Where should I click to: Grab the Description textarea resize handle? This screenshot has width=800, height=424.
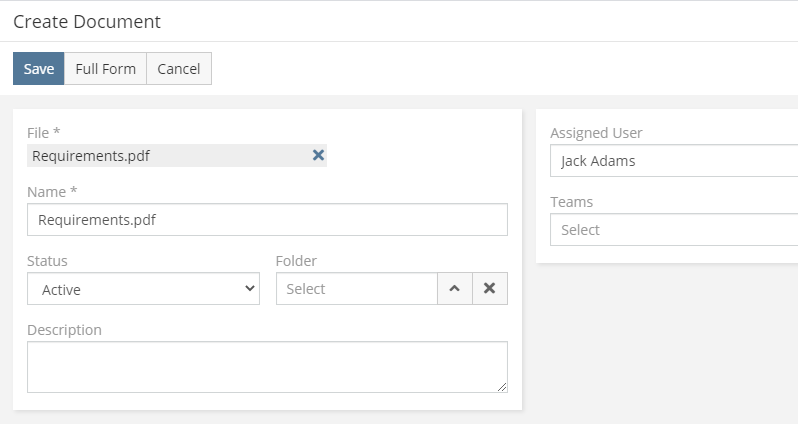point(502,387)
